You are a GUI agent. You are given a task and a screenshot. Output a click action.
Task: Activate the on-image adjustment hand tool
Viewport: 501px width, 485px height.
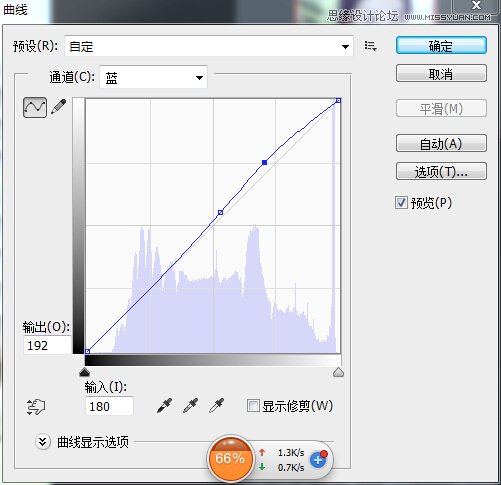coord(36,406)
